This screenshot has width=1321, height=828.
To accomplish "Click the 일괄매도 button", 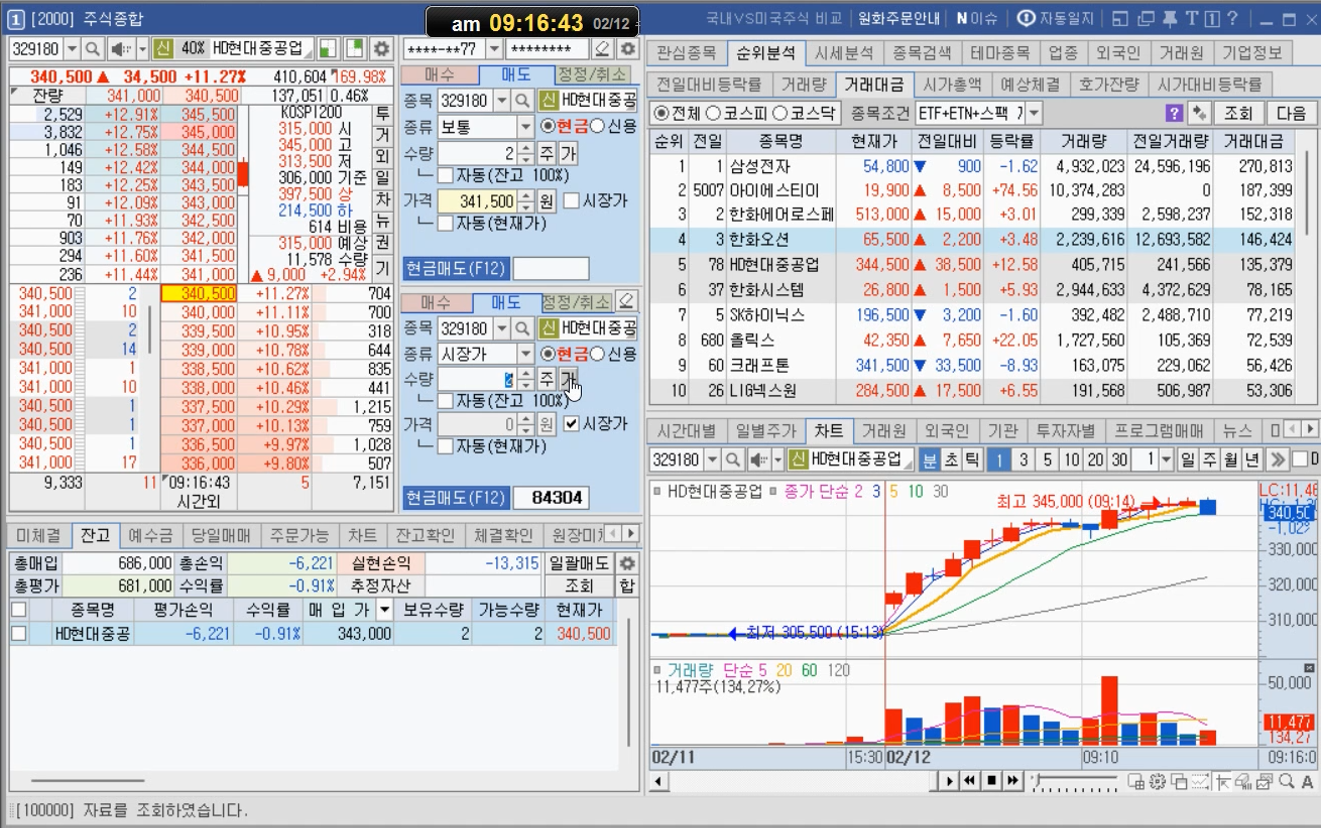I will [x=580, y=563].
